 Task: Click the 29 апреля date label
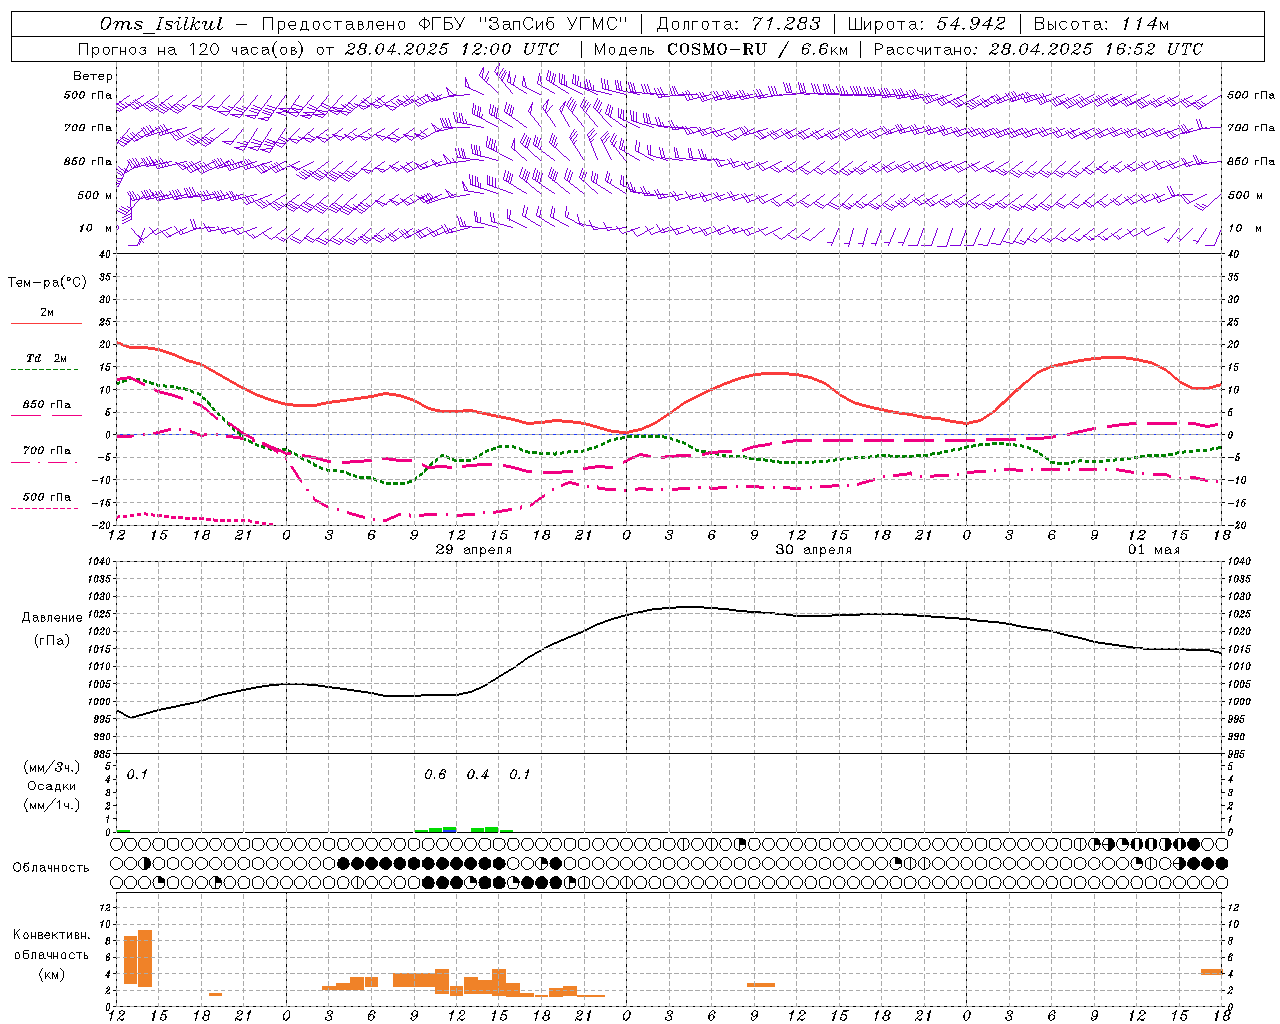(474, 550)
